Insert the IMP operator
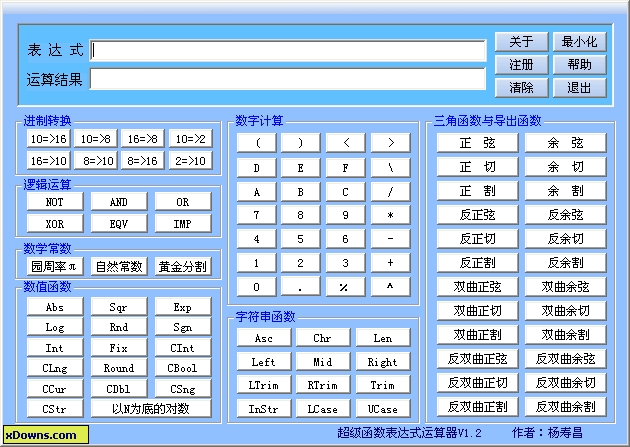The height and width of the screenshot is (447, 630). click(183, 223)
